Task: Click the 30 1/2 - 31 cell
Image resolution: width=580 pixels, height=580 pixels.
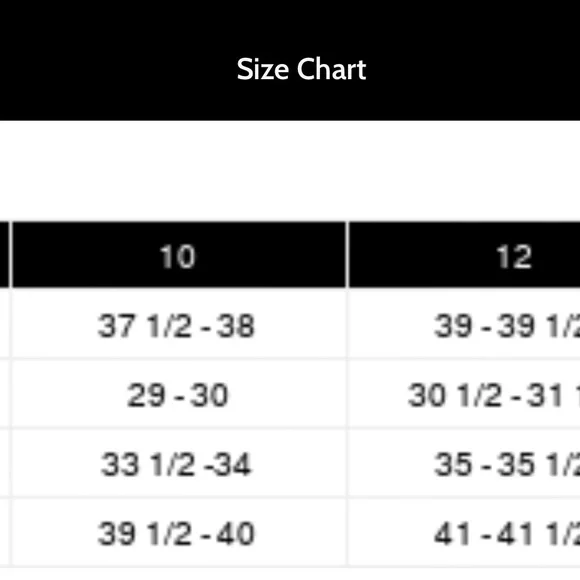Action: coord(464,393)
